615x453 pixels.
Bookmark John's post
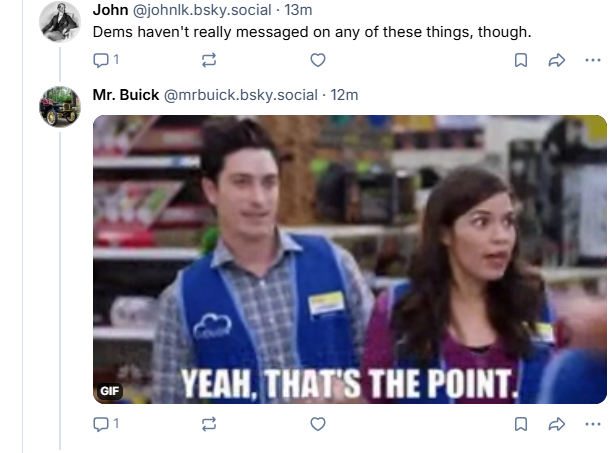[x=520, y=60]
